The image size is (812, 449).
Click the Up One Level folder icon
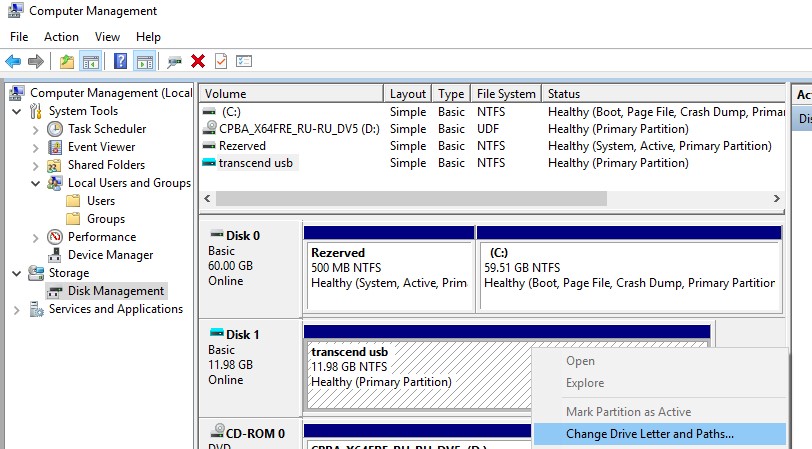click(67, 62)
